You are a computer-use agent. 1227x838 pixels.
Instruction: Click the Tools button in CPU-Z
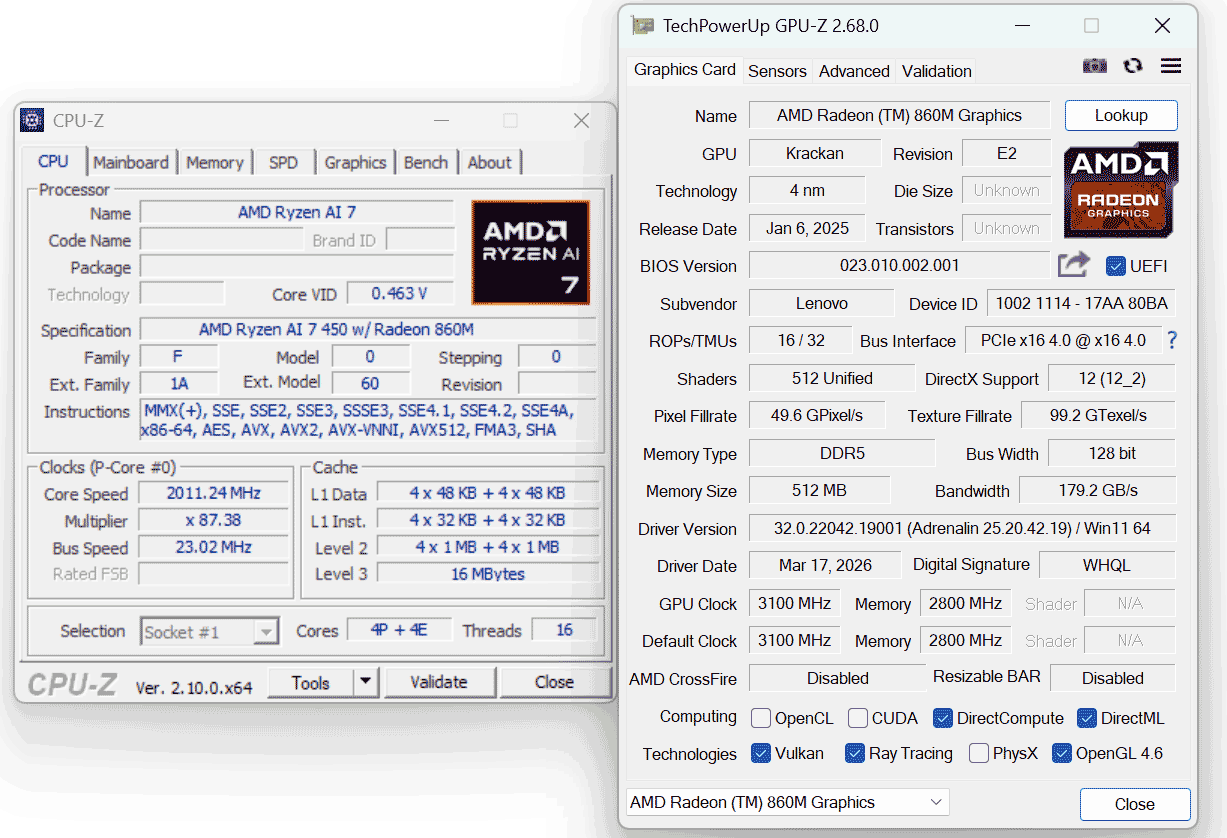tap(310, 682)
